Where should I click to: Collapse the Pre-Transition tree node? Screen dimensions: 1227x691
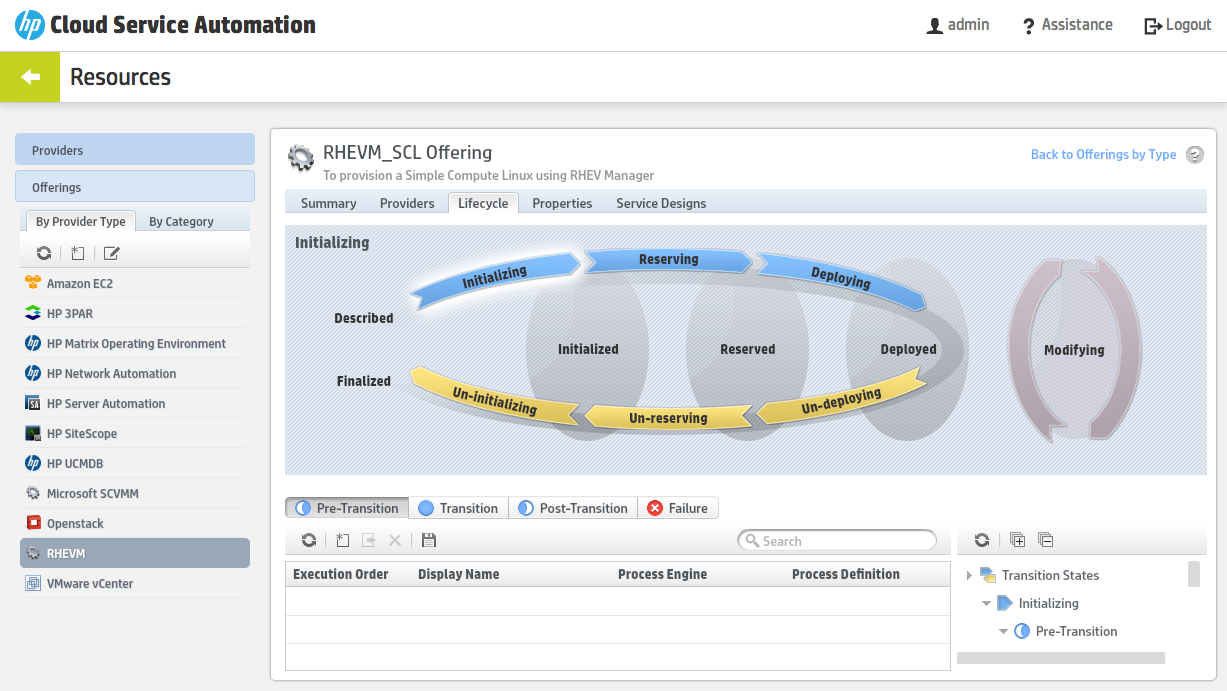point(1003,631)
